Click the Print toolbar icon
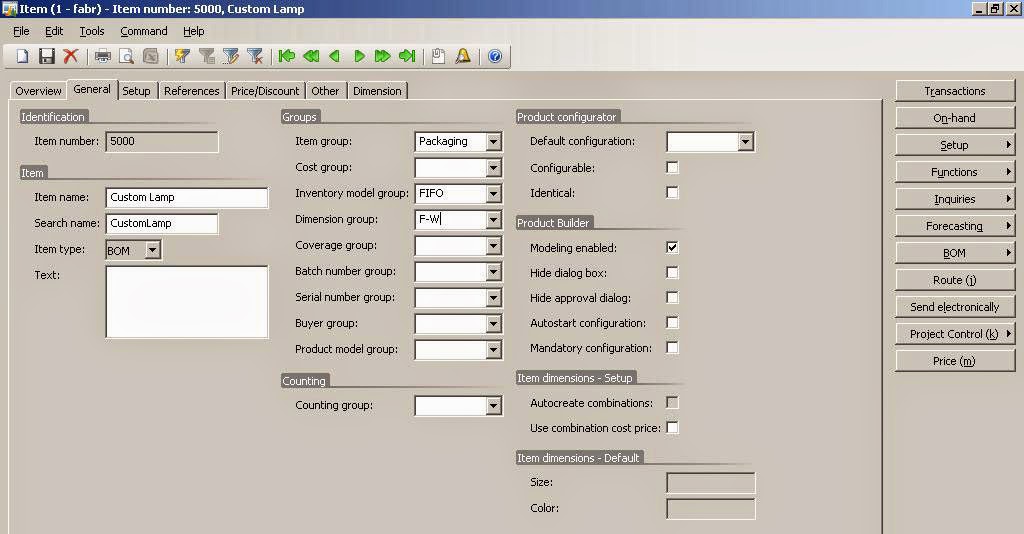The height and width of the screenshot is (534, 1024). (x=103, y=56)
